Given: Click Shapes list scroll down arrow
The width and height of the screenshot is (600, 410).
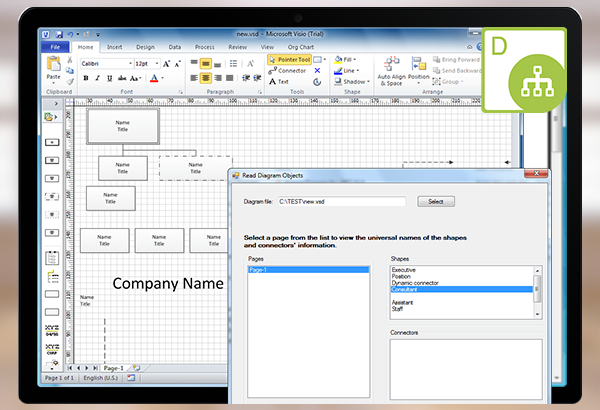Looking at the screenshot, I should click(x=537, y=314).
